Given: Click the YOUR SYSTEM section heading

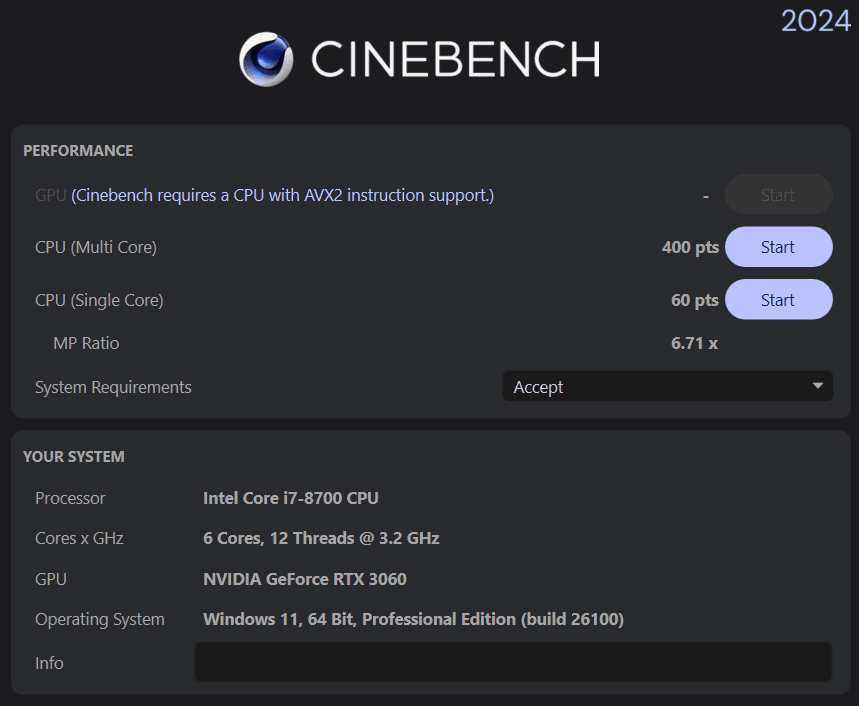Looking at the screenshot, I should (x=74, y=456).
